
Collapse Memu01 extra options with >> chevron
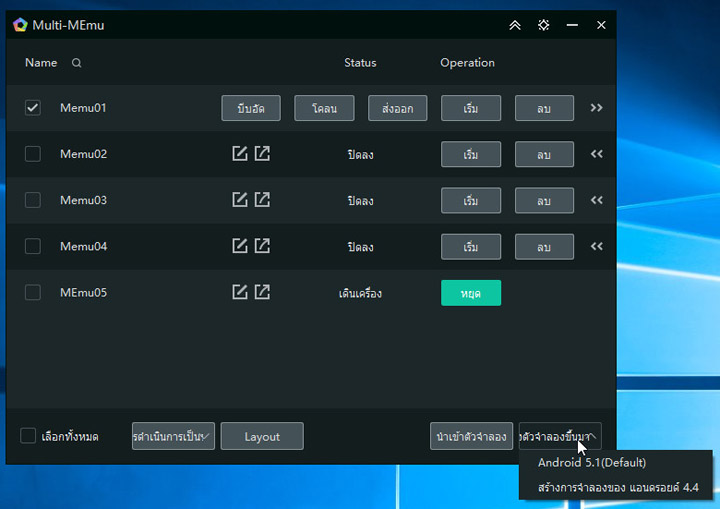click(x=596, y=108)
